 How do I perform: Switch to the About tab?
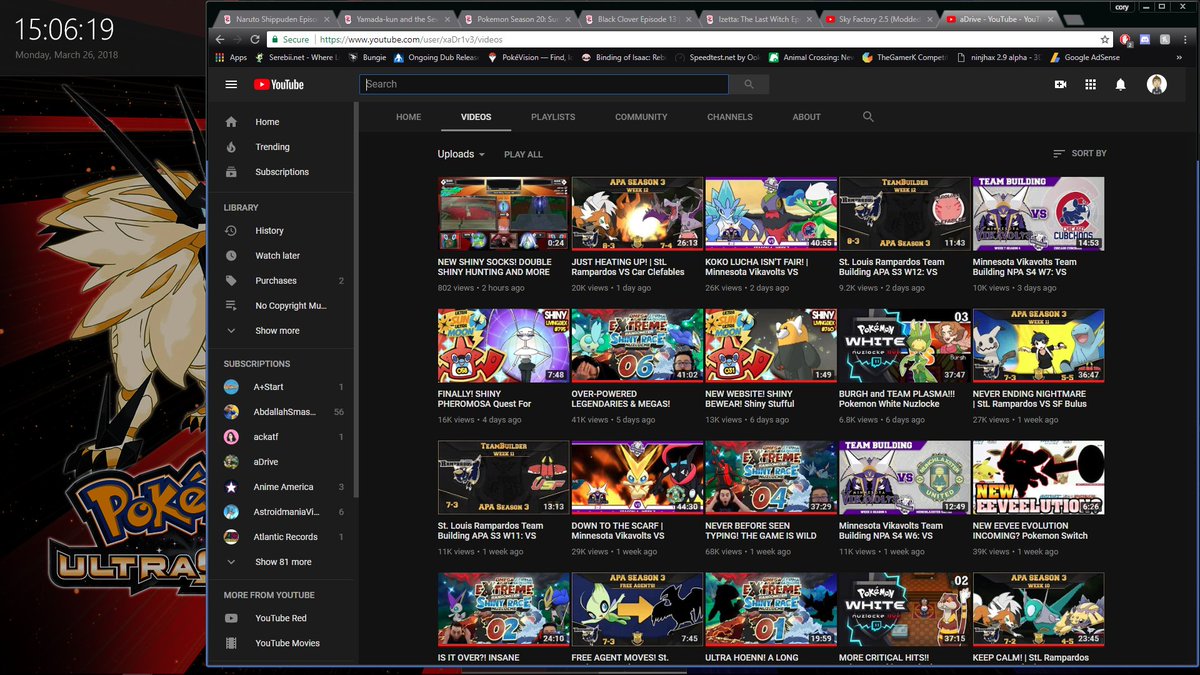click(x=807, y=117)
